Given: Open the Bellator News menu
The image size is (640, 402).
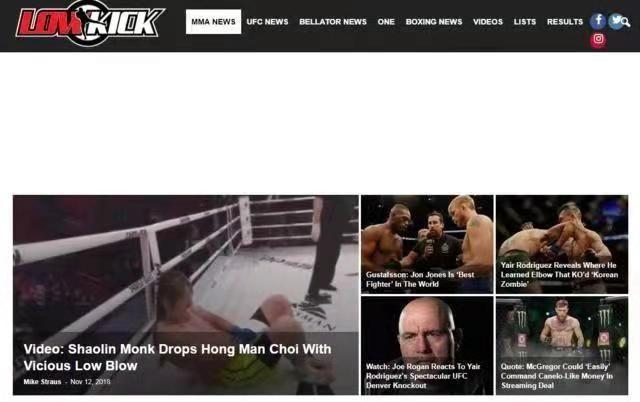Looking at the screenshot, I should [x=333, y=22].
